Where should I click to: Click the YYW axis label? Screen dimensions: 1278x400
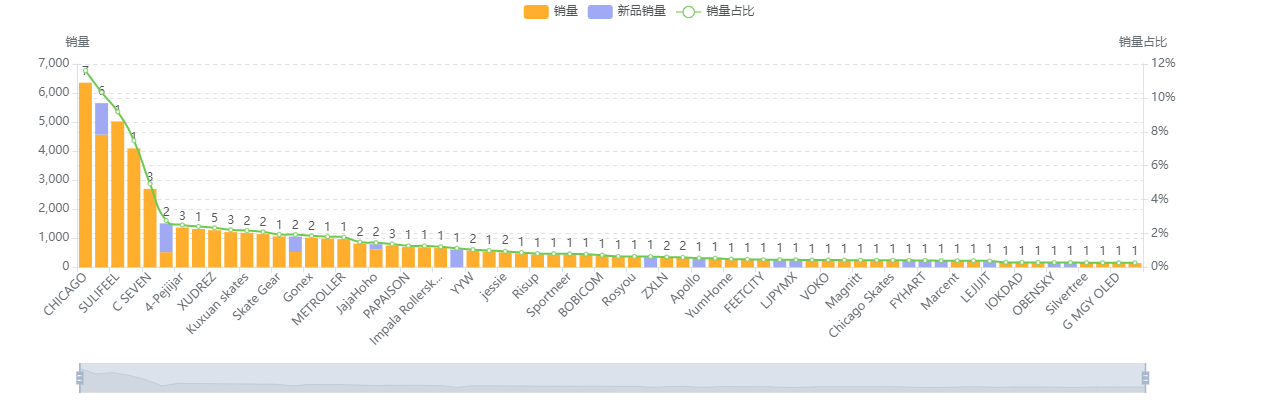point(462,283)
